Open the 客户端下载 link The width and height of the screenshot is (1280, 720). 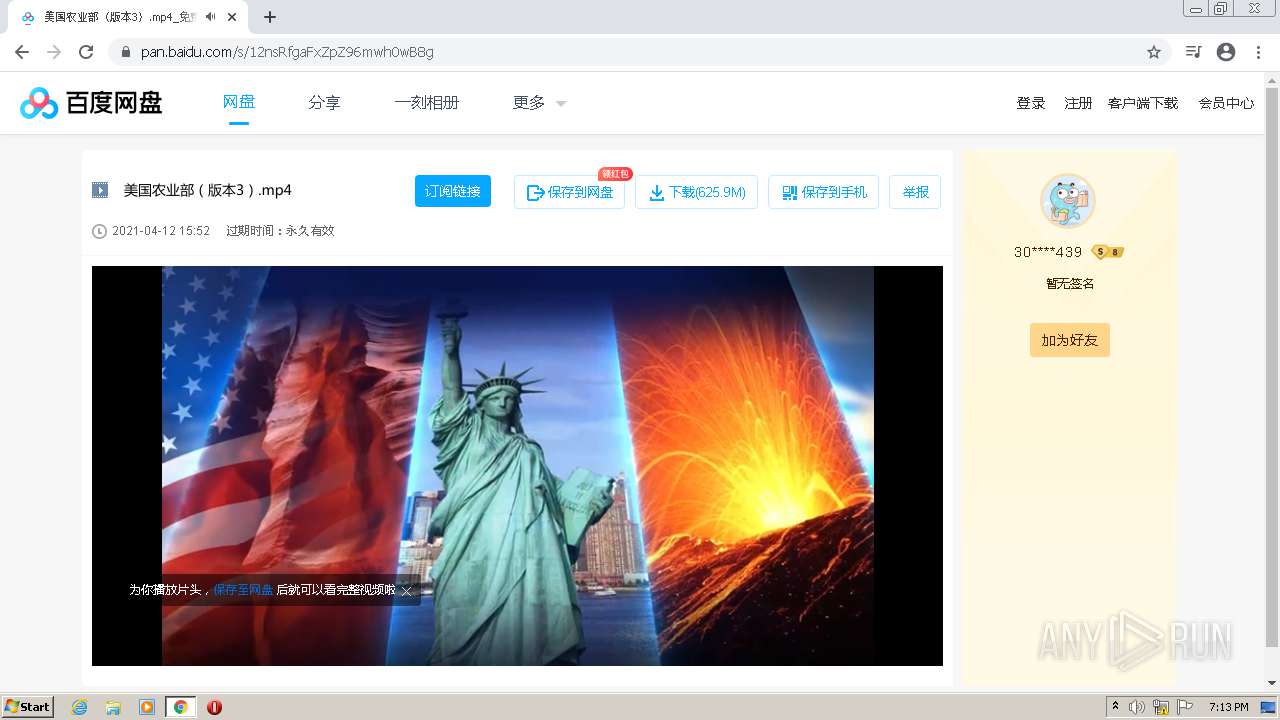pyautogui.click(x=1143, y=103)
